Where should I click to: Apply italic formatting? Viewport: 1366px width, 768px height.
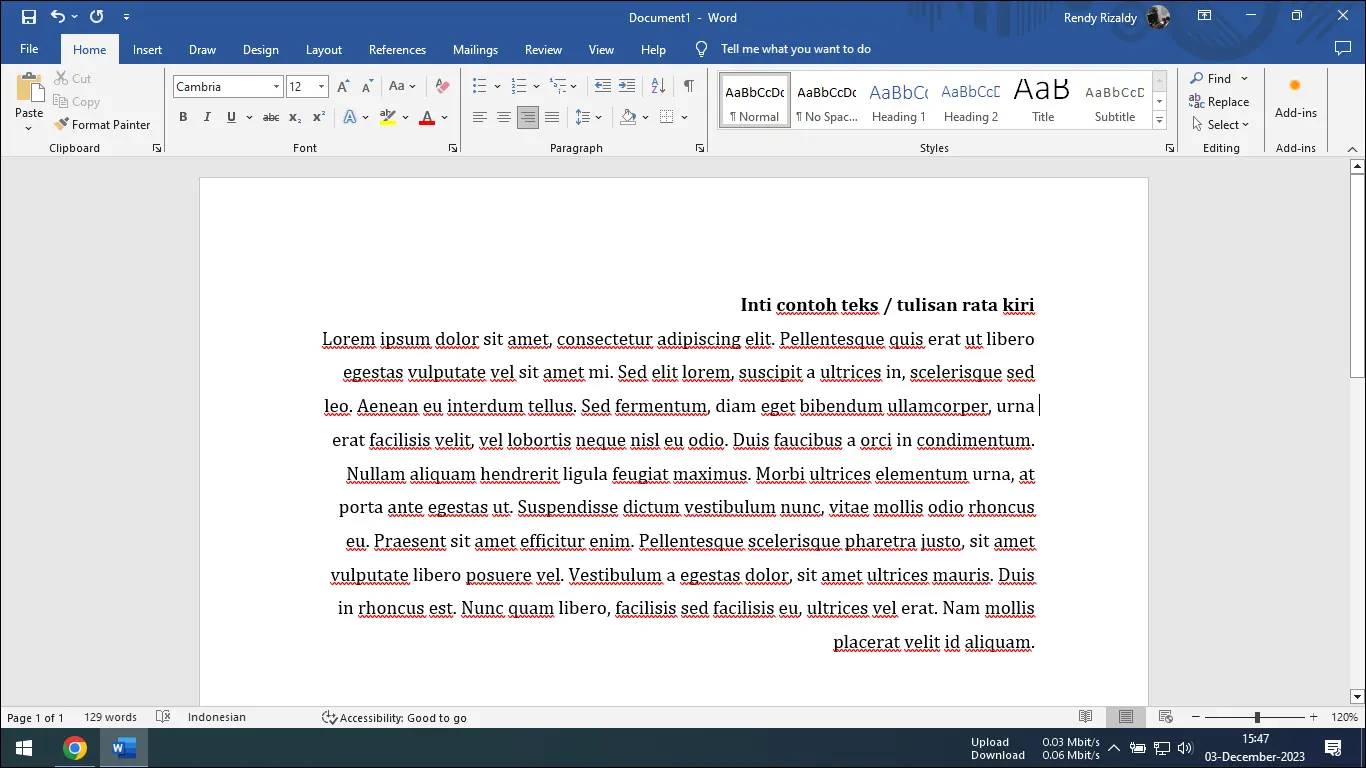coord(207,117)
